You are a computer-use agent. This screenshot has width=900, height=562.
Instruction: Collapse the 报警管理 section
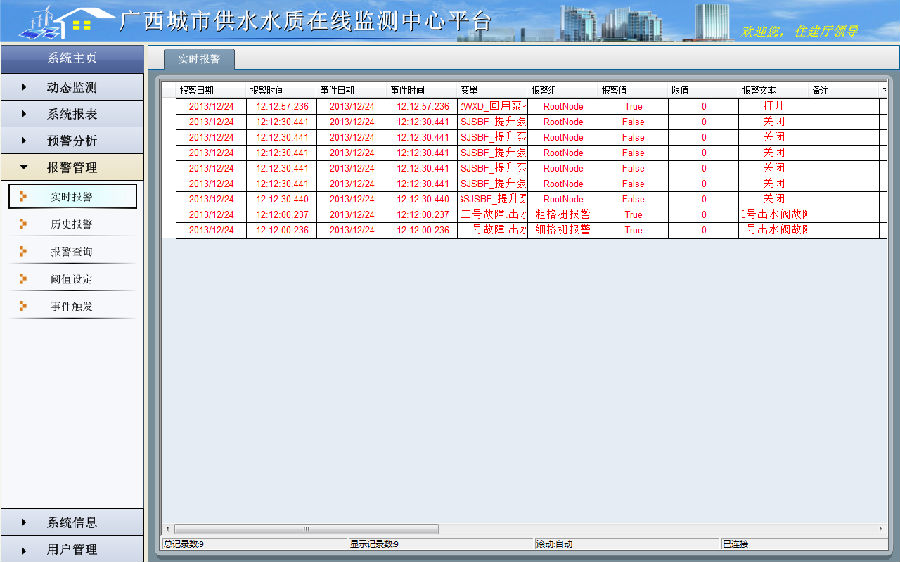coord(71,168)
